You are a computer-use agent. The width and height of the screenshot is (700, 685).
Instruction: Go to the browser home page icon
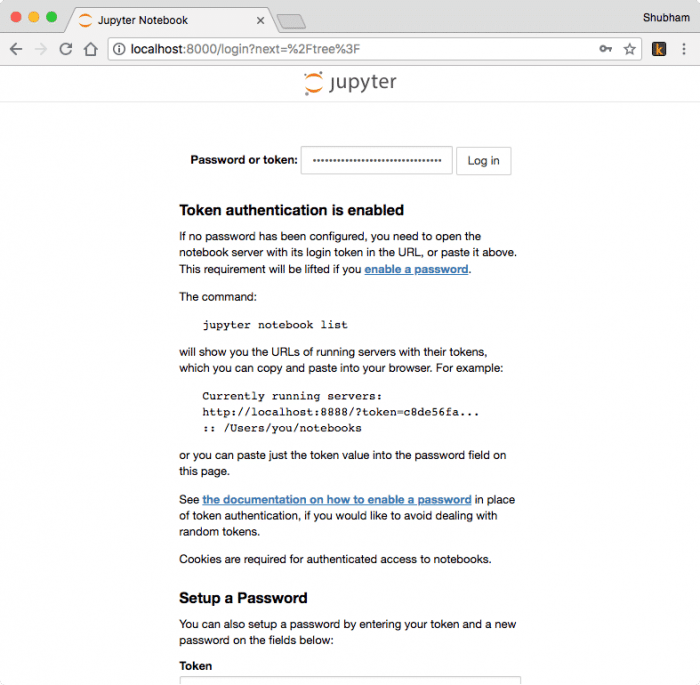[91, 49]
